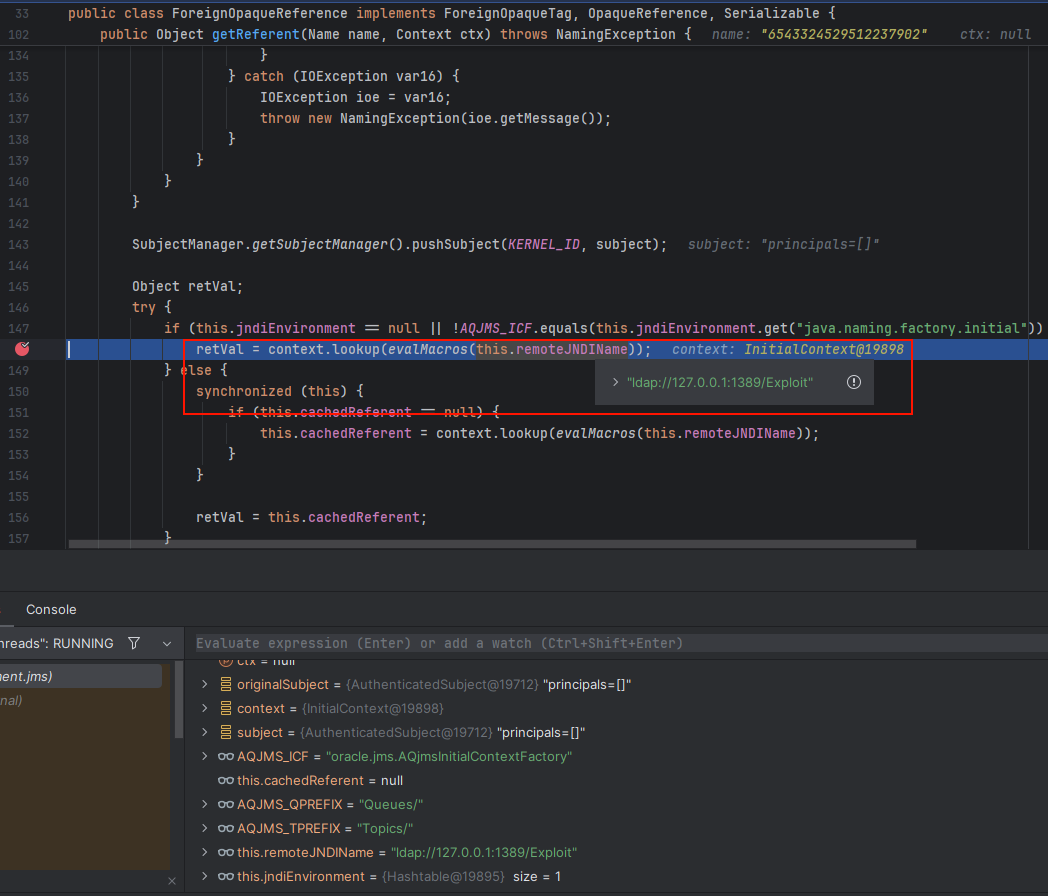Click the 'this.cachedReferent = null' watch row
Viewport: 1048px width, 896px height.
[319, 780]
